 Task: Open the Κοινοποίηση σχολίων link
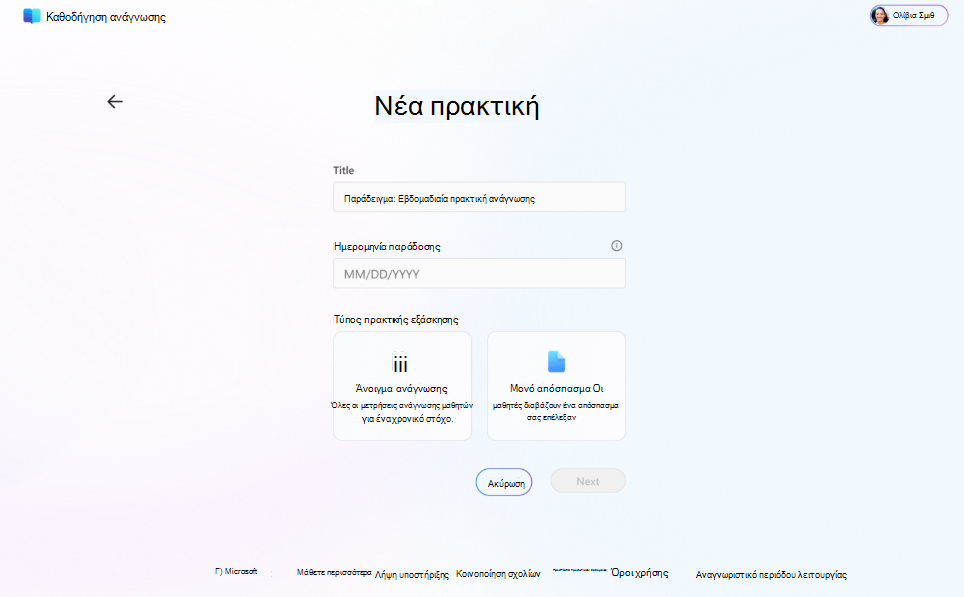click(498, 574)
